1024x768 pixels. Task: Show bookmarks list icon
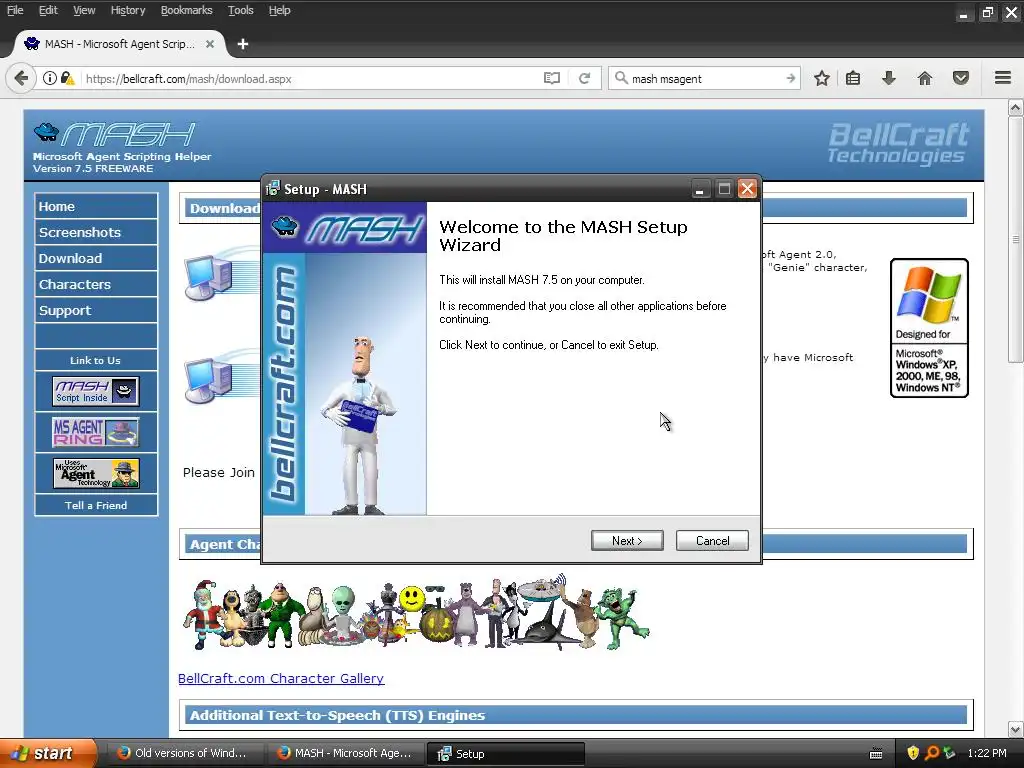point(853,78)
